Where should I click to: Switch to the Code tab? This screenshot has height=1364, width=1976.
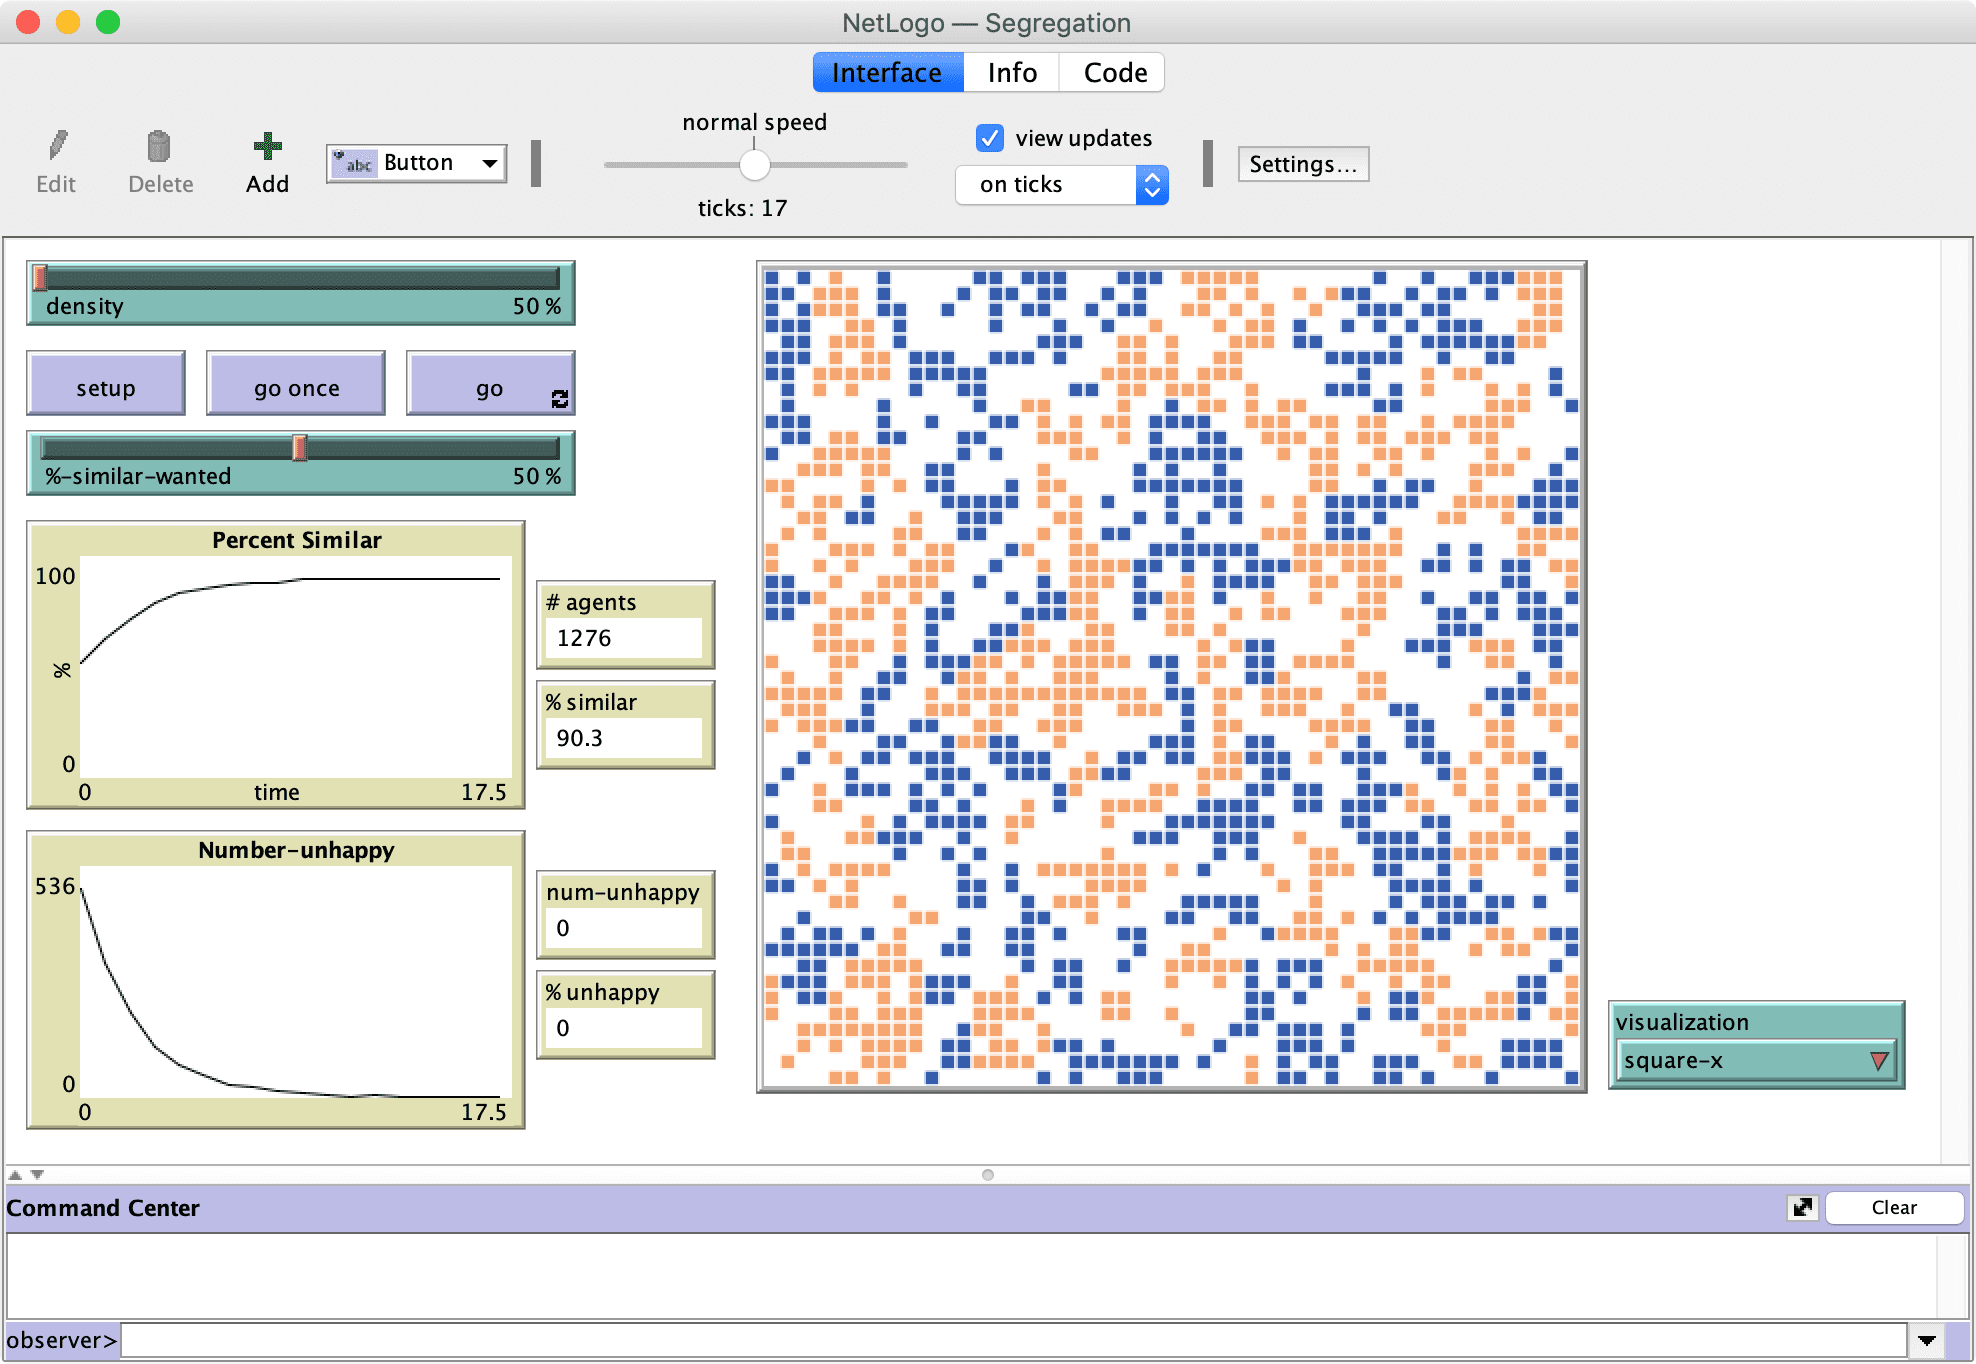click(x=1114, y=73)
